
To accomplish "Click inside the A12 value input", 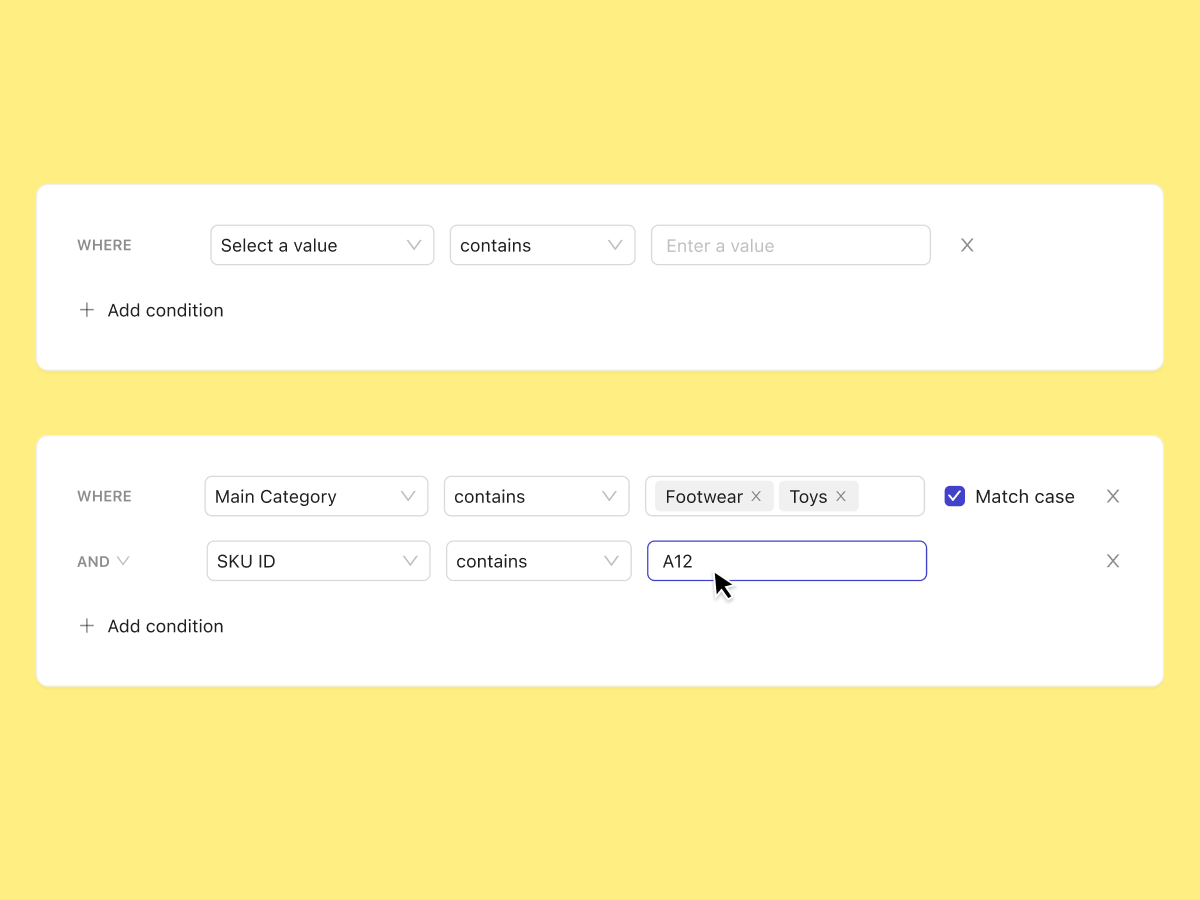I will coord(786,561).
